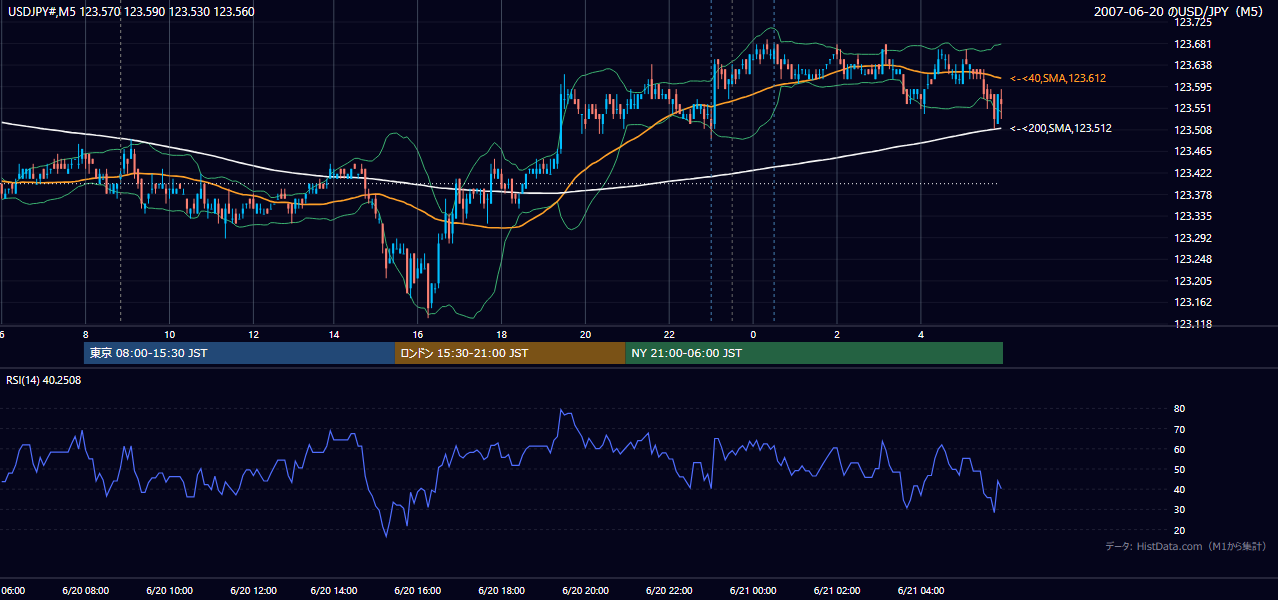Viewport: 1278px width, 600px height.
Task: Click price axis value 123.292
Action: pos(1192,238)
